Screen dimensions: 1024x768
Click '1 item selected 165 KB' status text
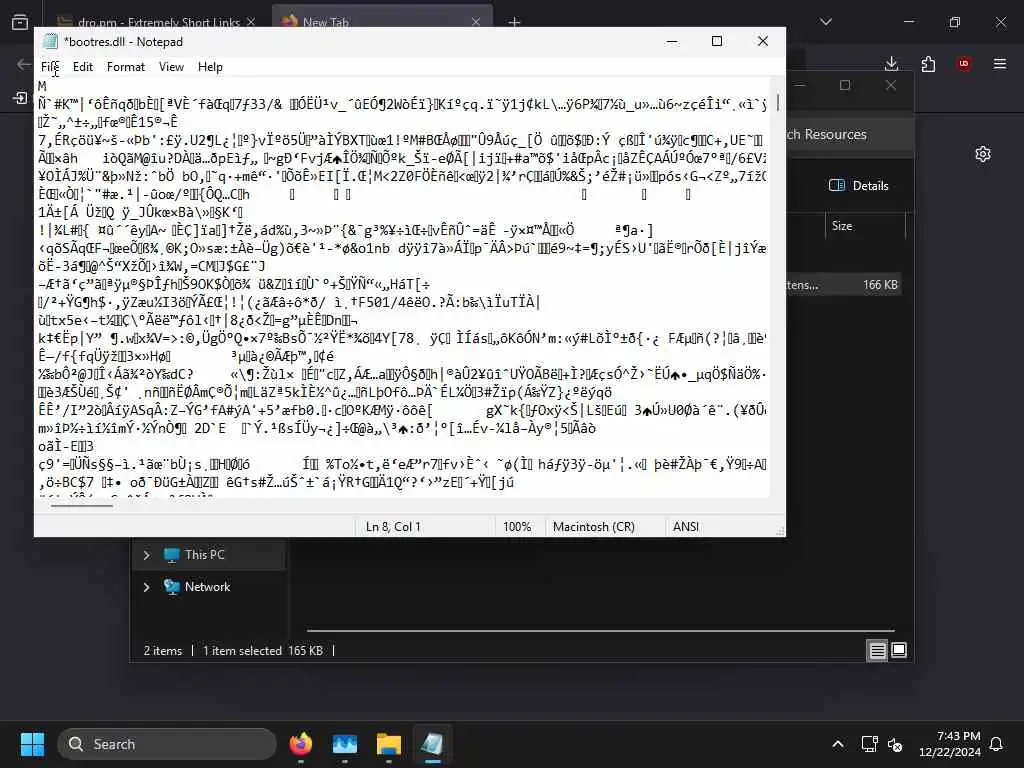(x=263, y=650)
